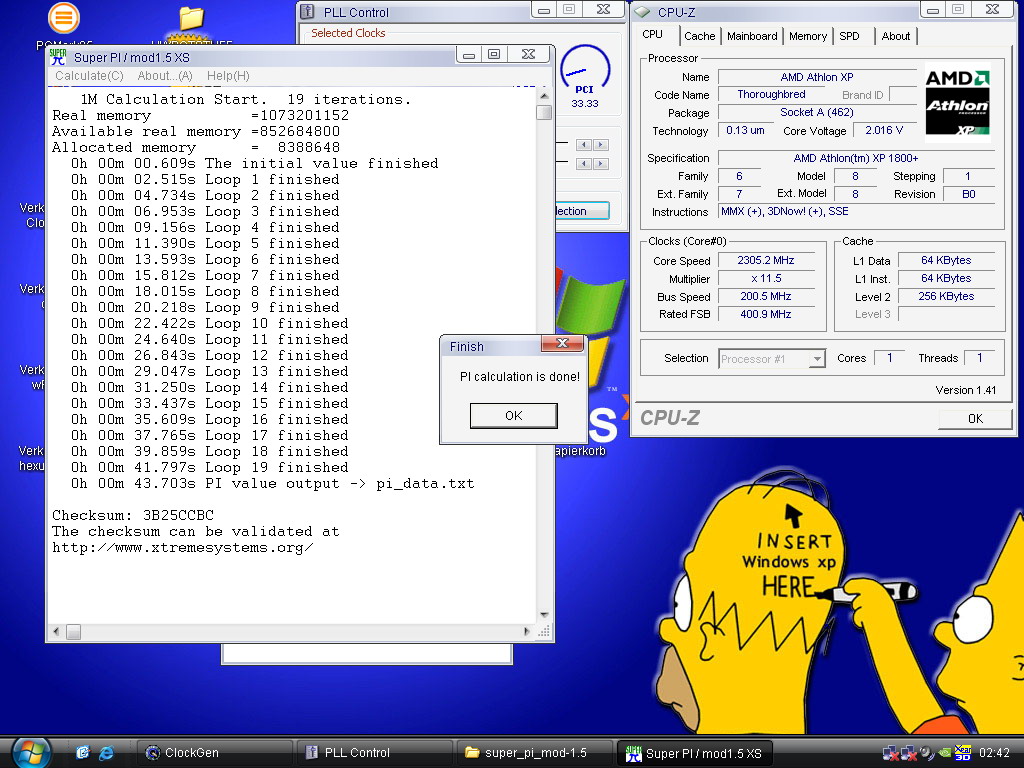Screen dimensions: 1024x768
Task: Click the Technology value 0.13 um
Action: point(745,131)
